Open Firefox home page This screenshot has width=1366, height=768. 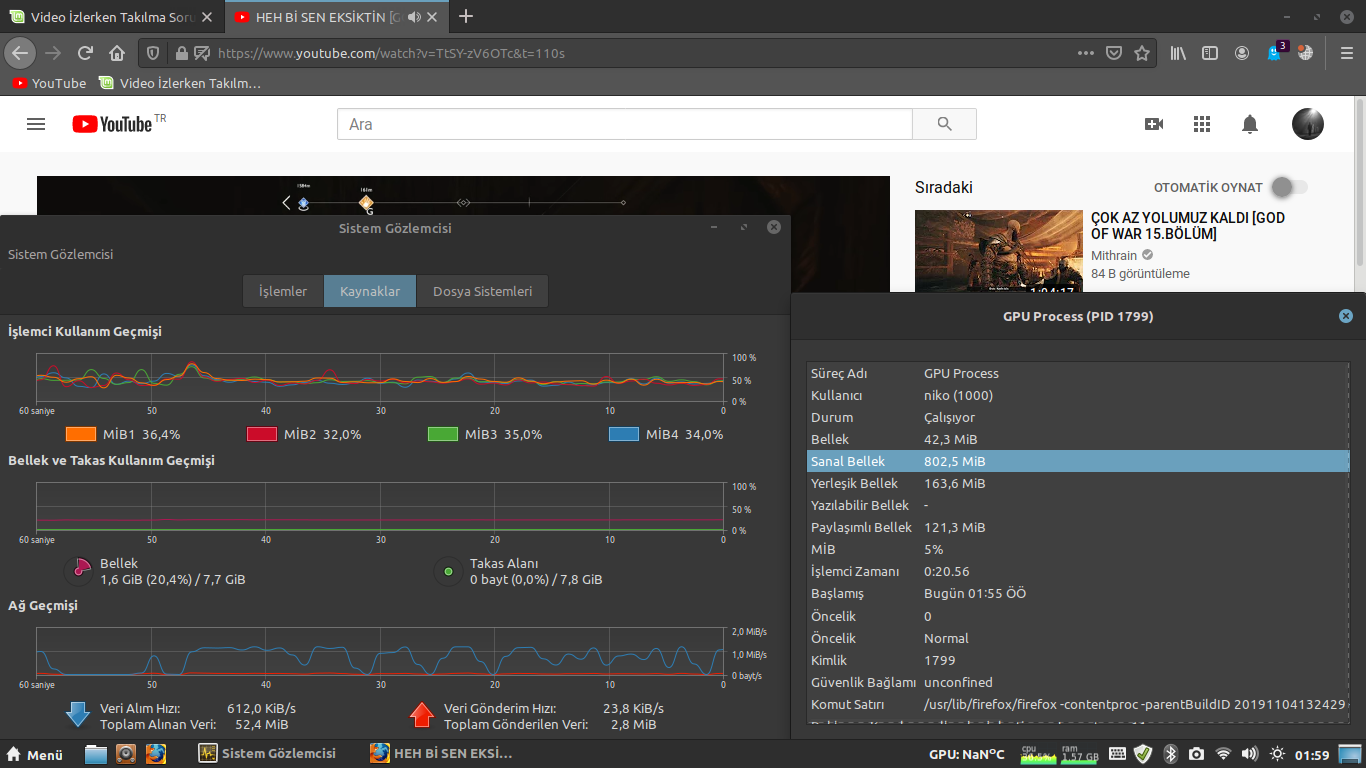tap(117, 53)
